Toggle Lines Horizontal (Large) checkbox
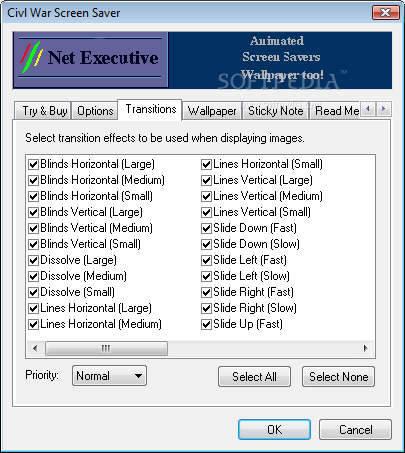405x453 pixels. [x=33, y=308]
